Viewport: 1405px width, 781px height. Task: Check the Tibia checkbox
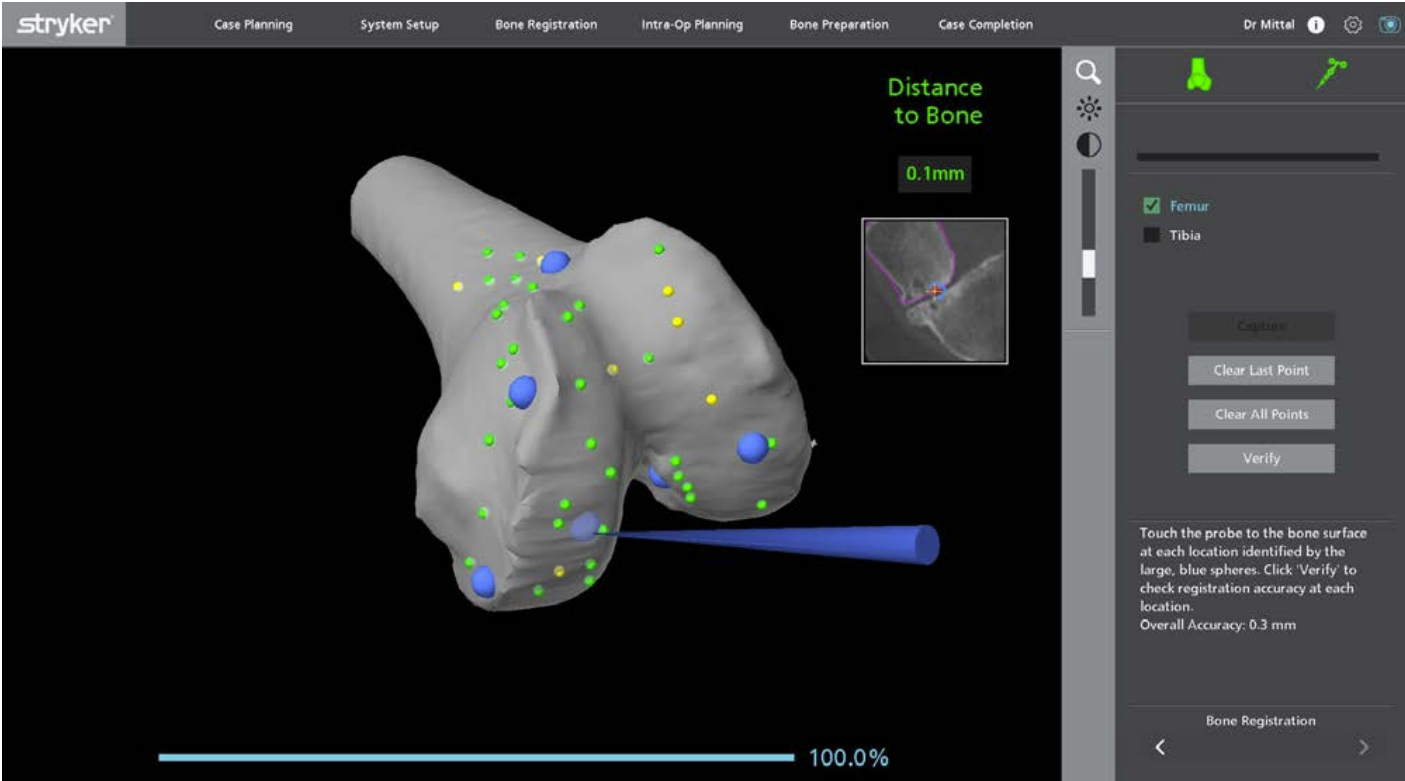point(1151,235)
